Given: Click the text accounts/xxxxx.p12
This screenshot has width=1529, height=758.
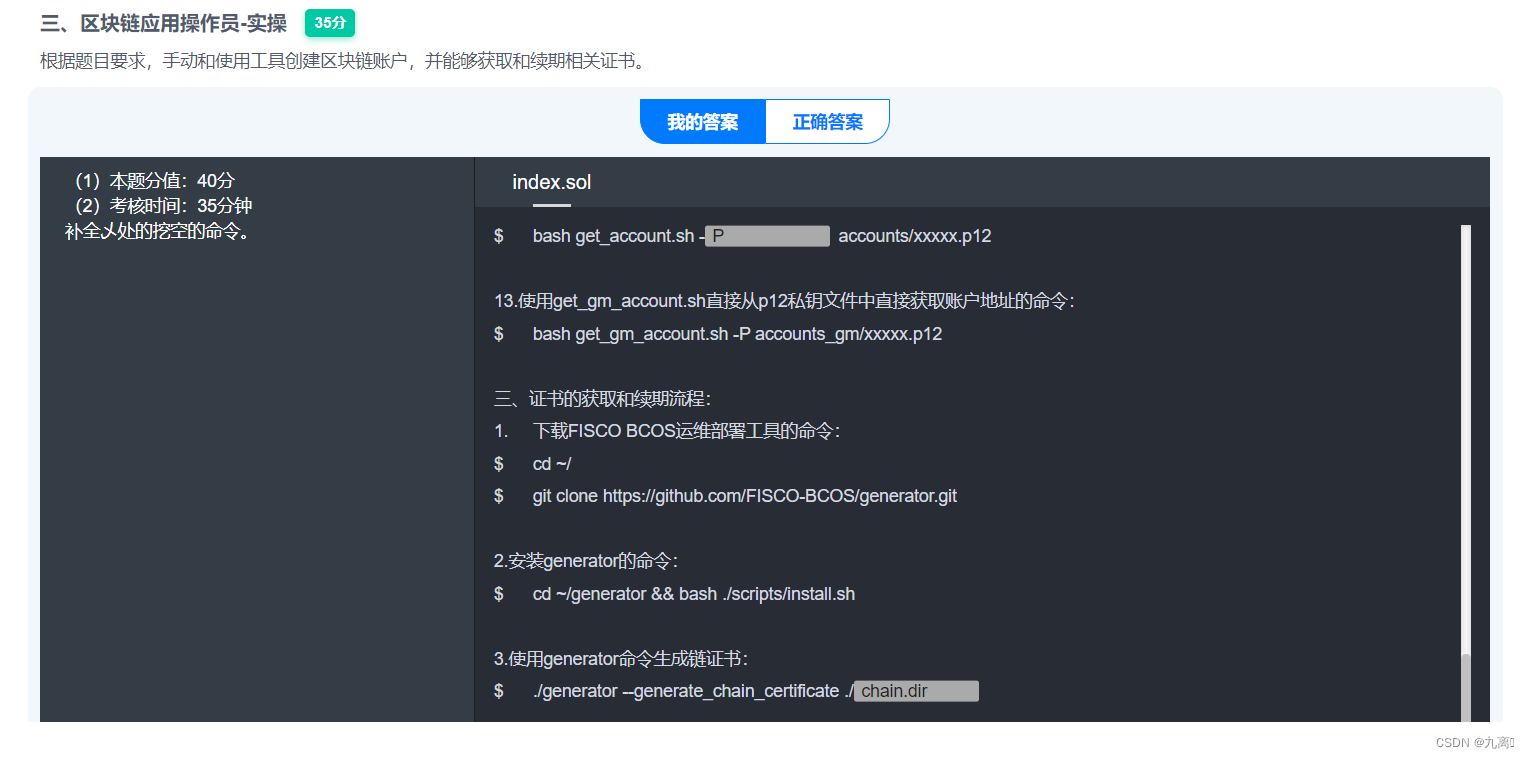Looking at the screenshot, I should (x=915, y=236).
